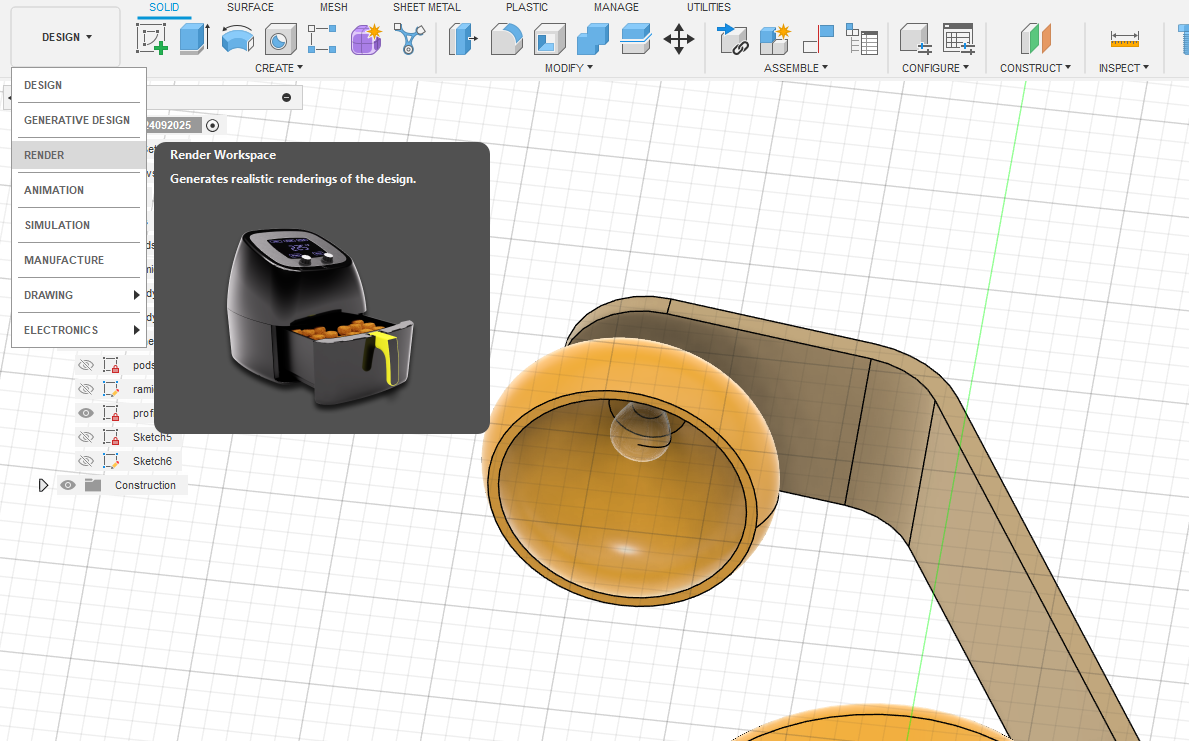This screenshot has width=1189, height=741.
Task: Open the CREATE dropdown menu
Action: click(279, 68)
